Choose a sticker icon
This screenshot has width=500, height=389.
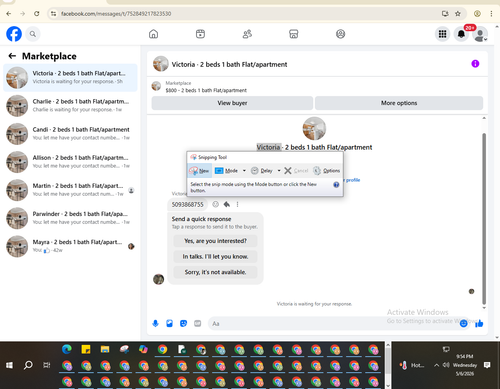(x=183, y=323)
